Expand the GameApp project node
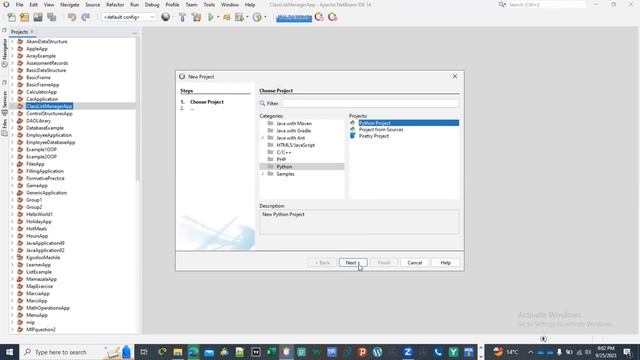Viewport: 640px width, 360px height. 12,185
